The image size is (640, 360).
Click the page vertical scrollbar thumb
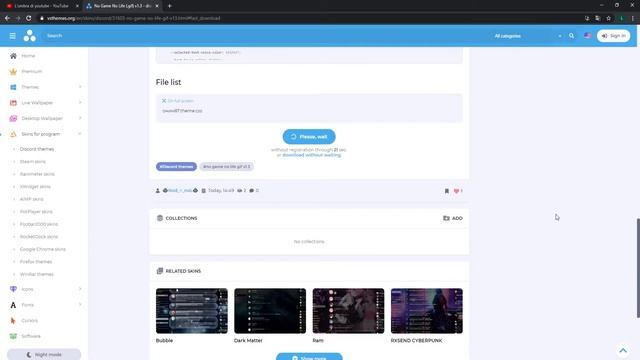tap(638, 268)
